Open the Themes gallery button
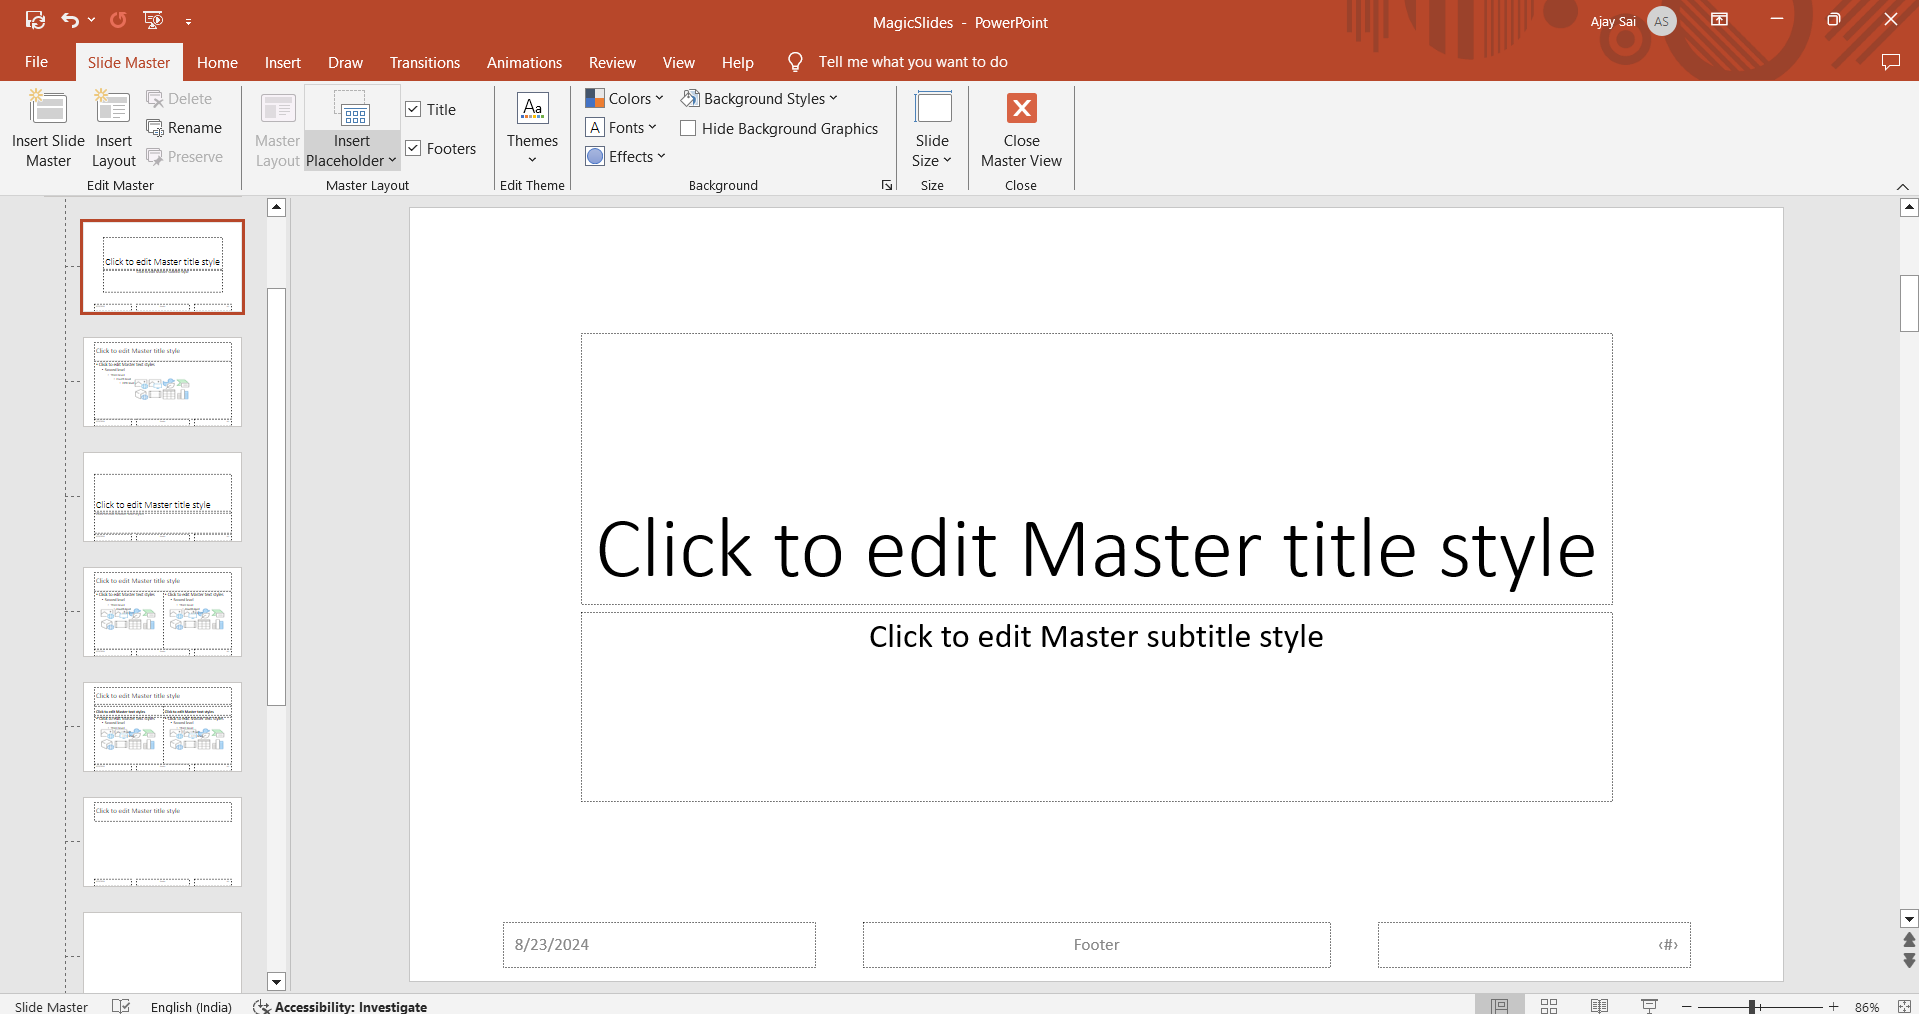Viewport: 1919px width, 1014px height. coord(532,130)
